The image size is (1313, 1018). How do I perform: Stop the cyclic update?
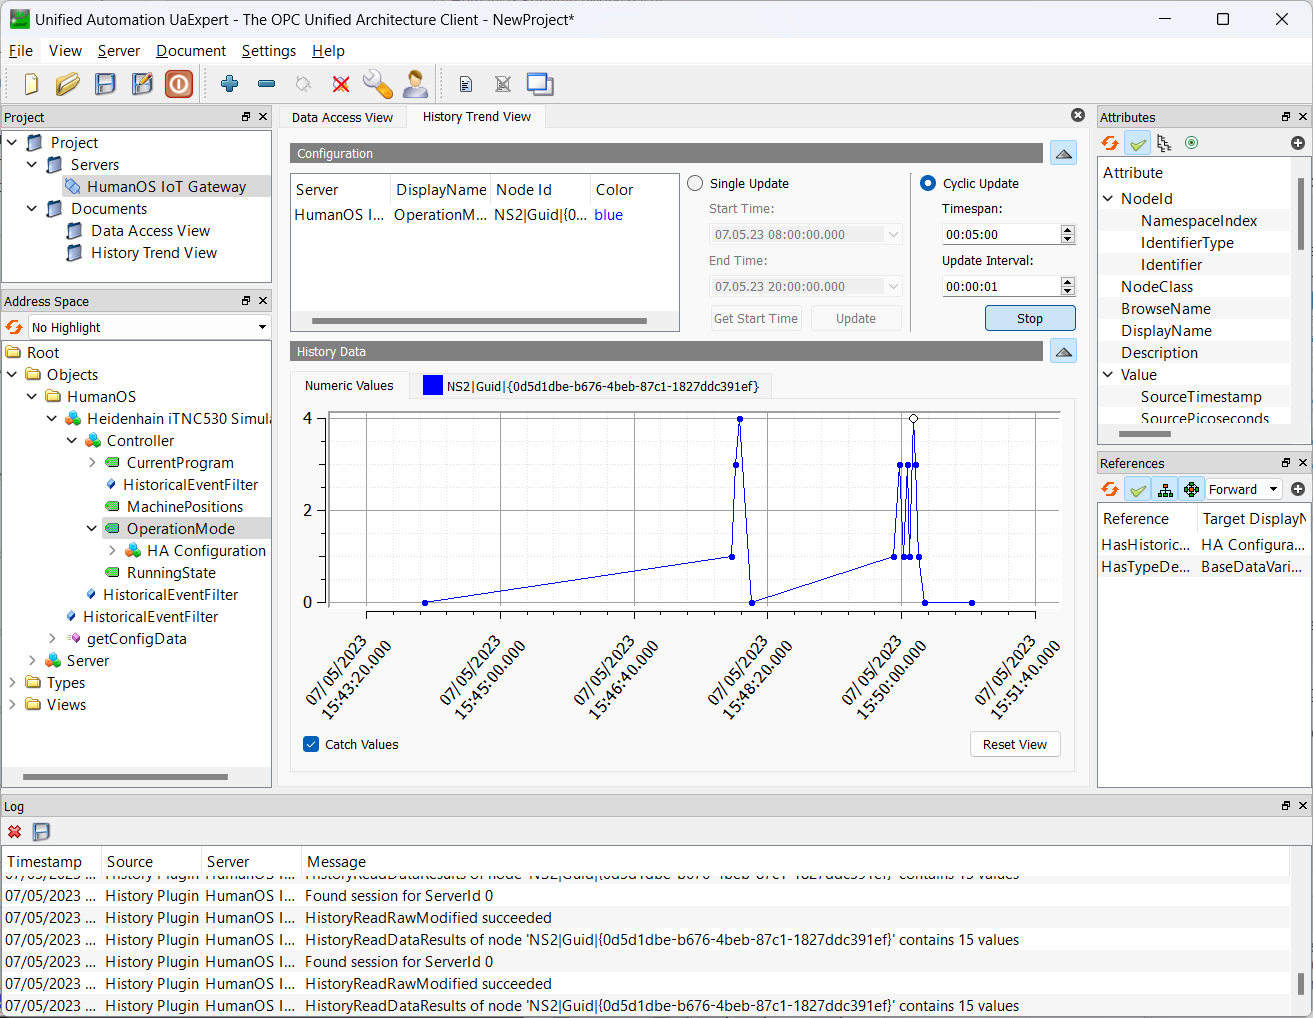point(1030,318)
